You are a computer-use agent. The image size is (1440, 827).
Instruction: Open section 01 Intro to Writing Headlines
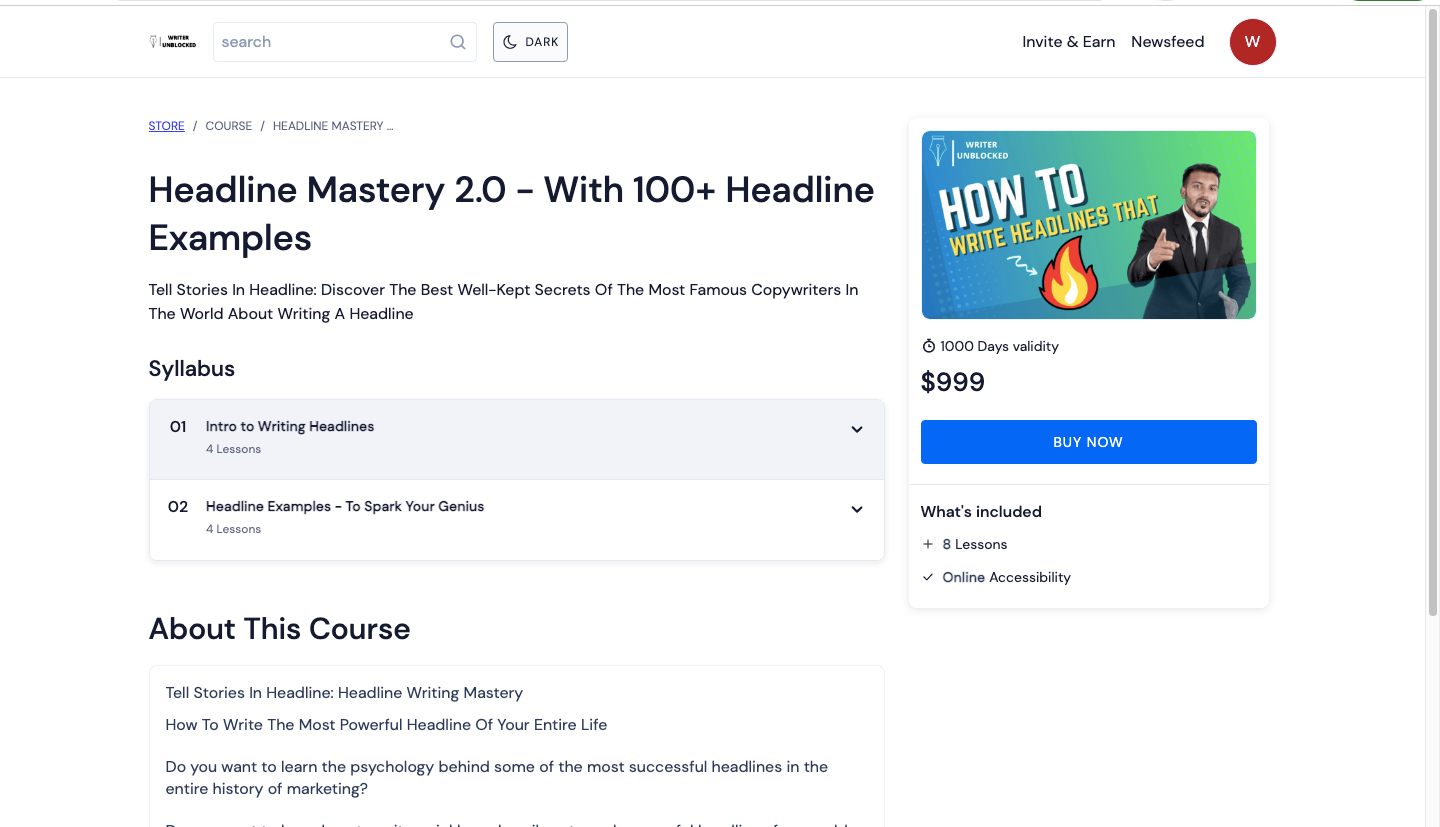pos(290,427)
